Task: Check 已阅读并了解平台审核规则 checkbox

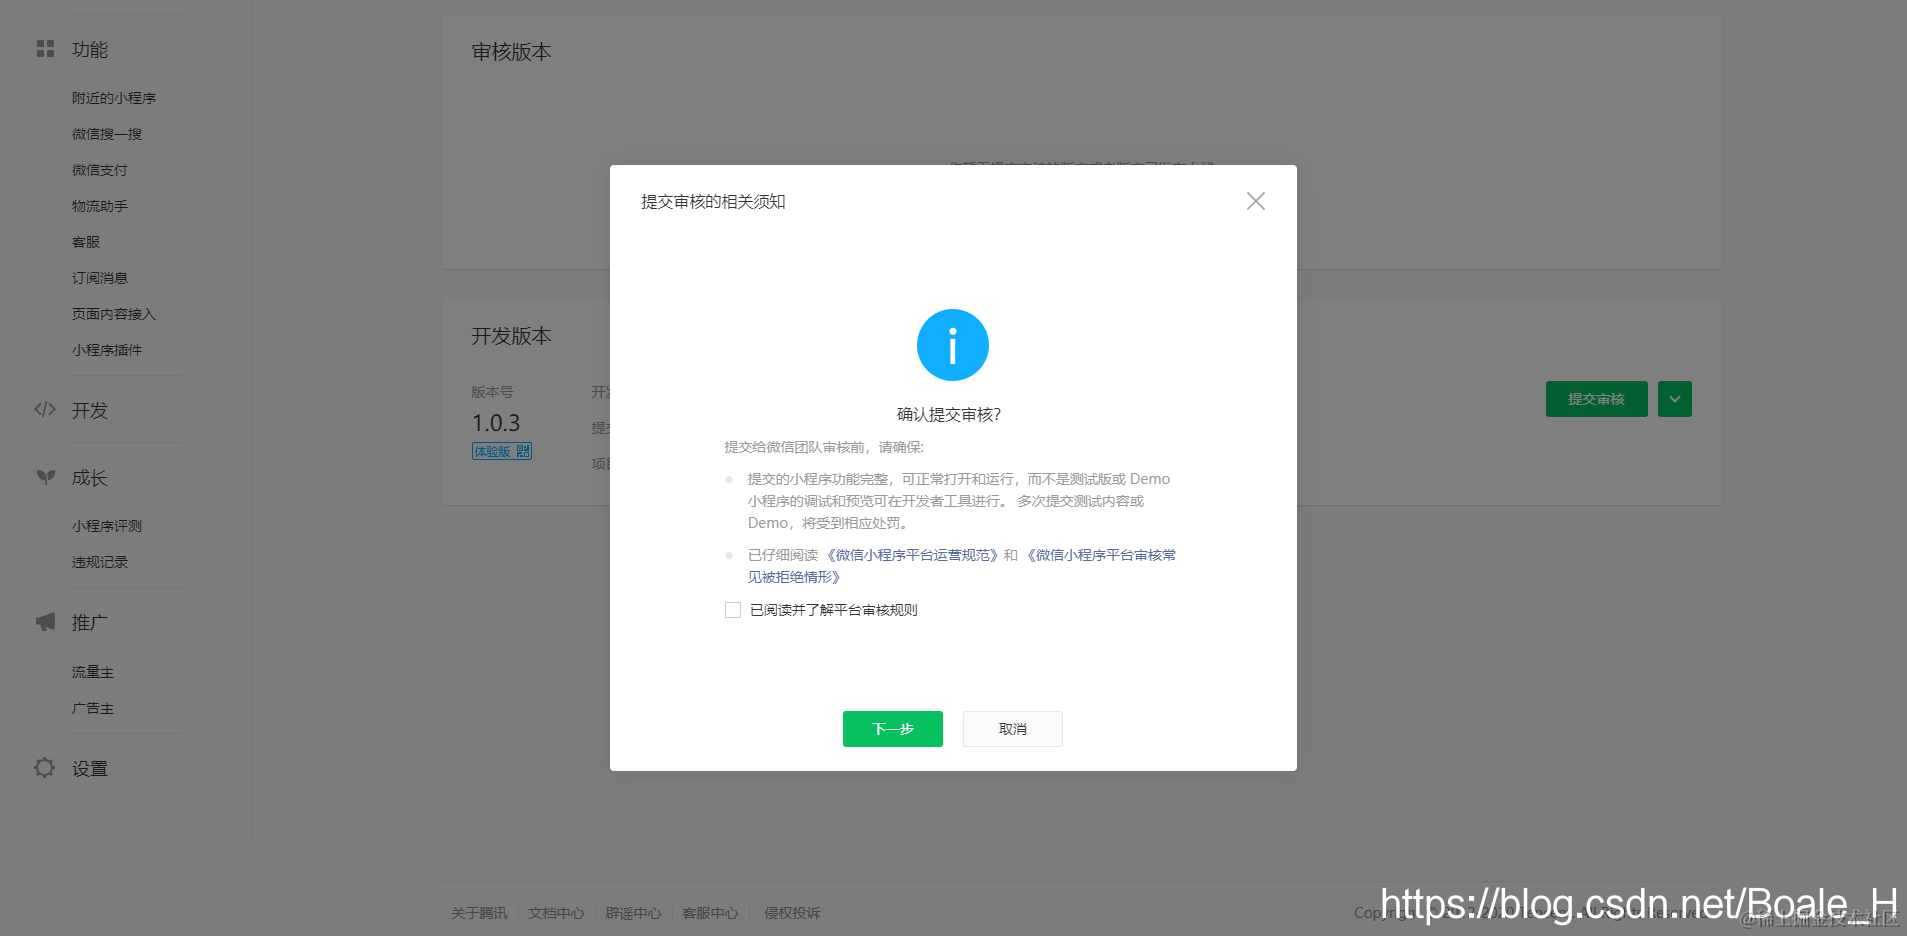Action: [732, 609]
